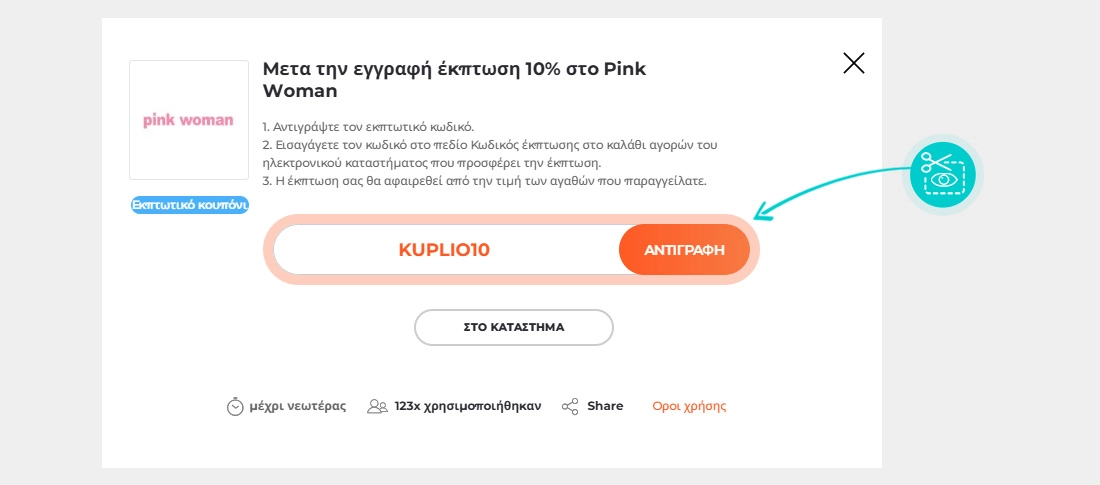Click the teal scissors coupon icon
Viewport: 1100px width, 485px height.
point(942,174)
